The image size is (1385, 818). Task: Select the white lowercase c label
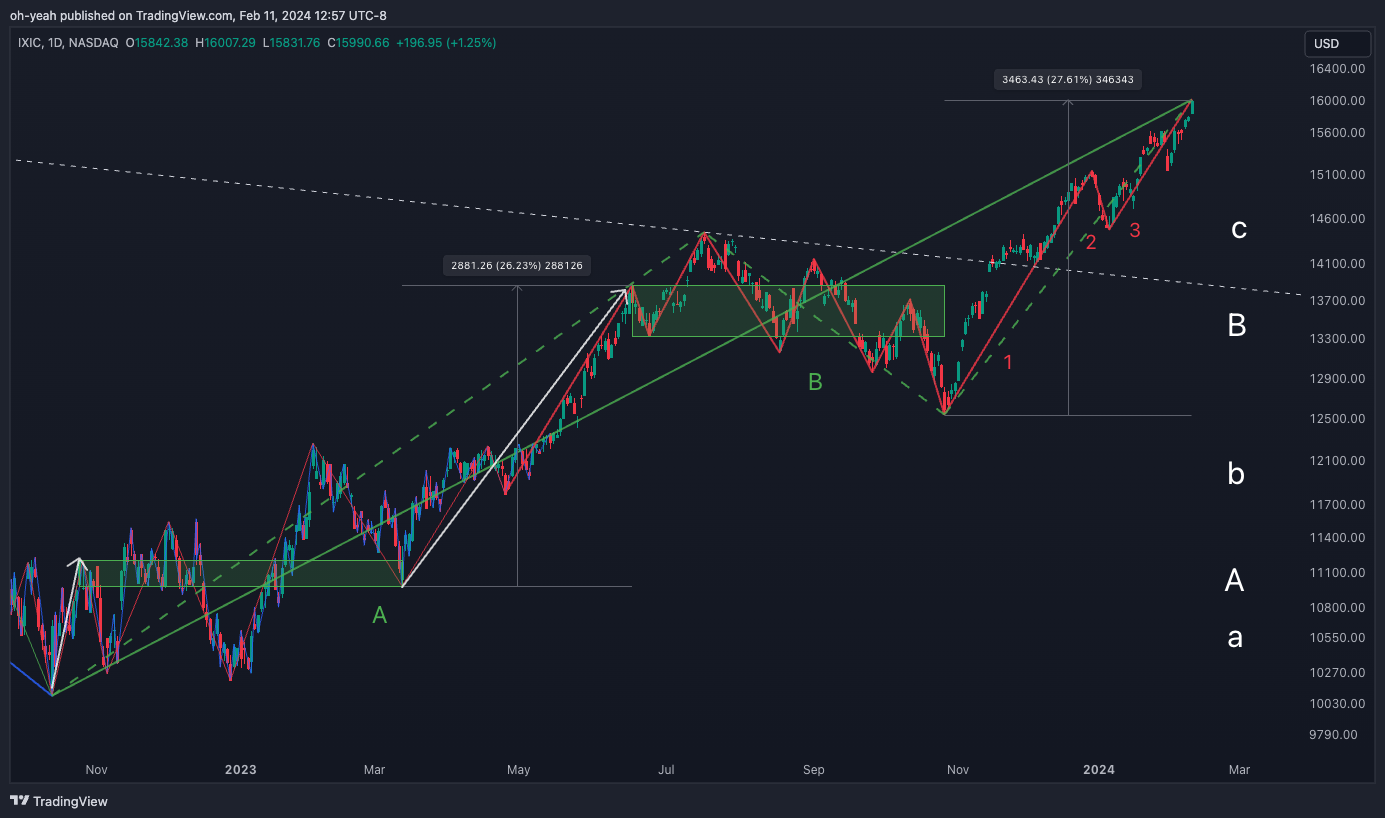tap(1238, 229)
